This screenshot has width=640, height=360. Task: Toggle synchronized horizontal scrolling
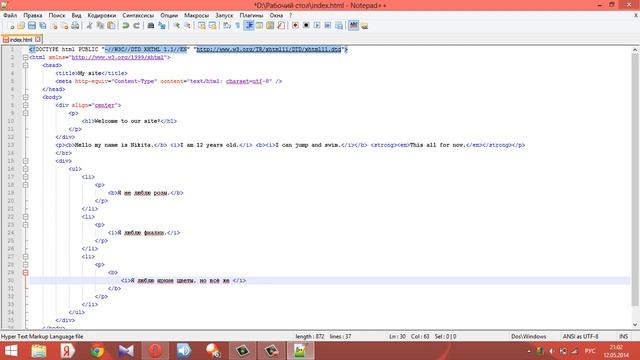click(212, 26)
